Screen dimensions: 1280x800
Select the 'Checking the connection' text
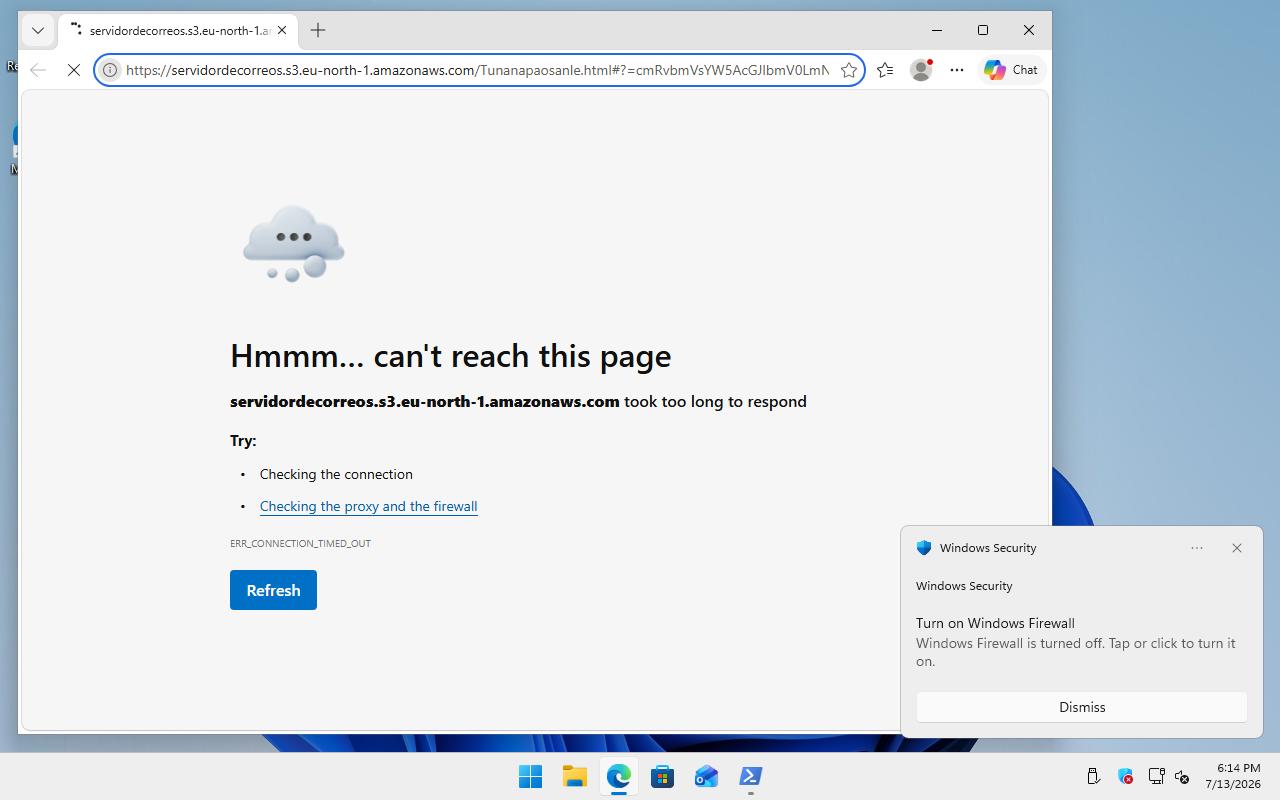pos(336,474)
